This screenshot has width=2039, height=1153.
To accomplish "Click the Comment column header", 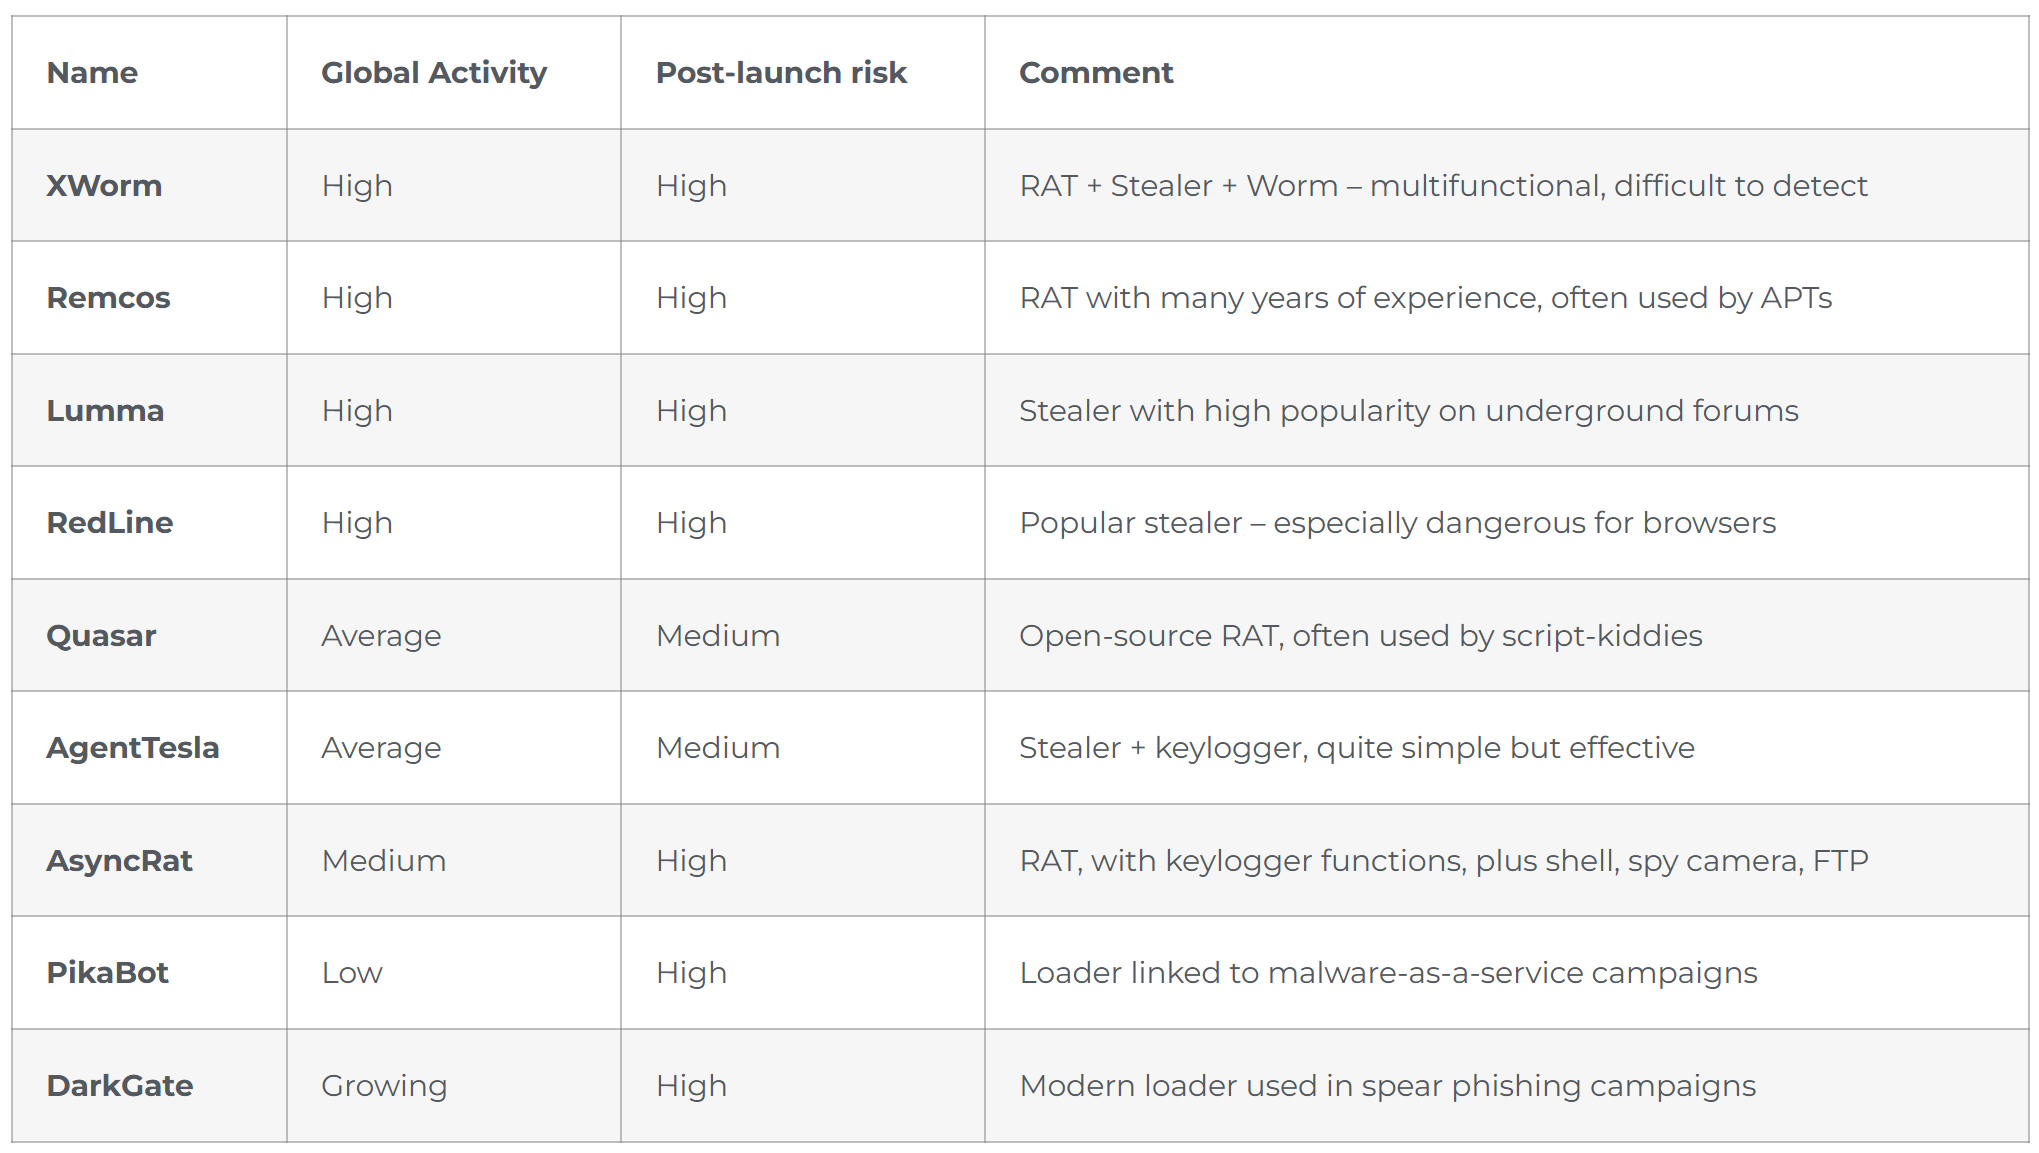I will click(x=1096, y=73).
